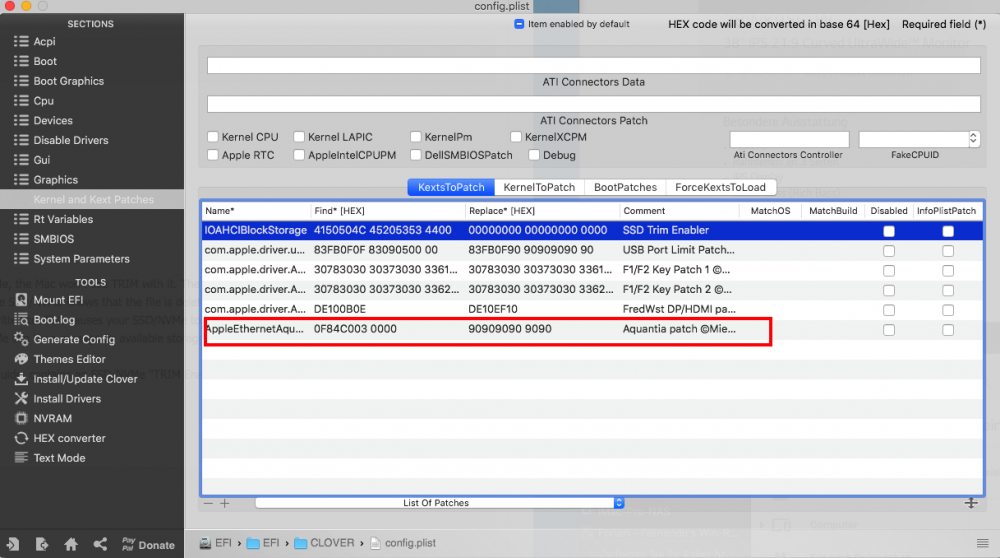Select Kernel and Kext Patches section
Viewport: 1000px width, 558px height.
[93, 200]
